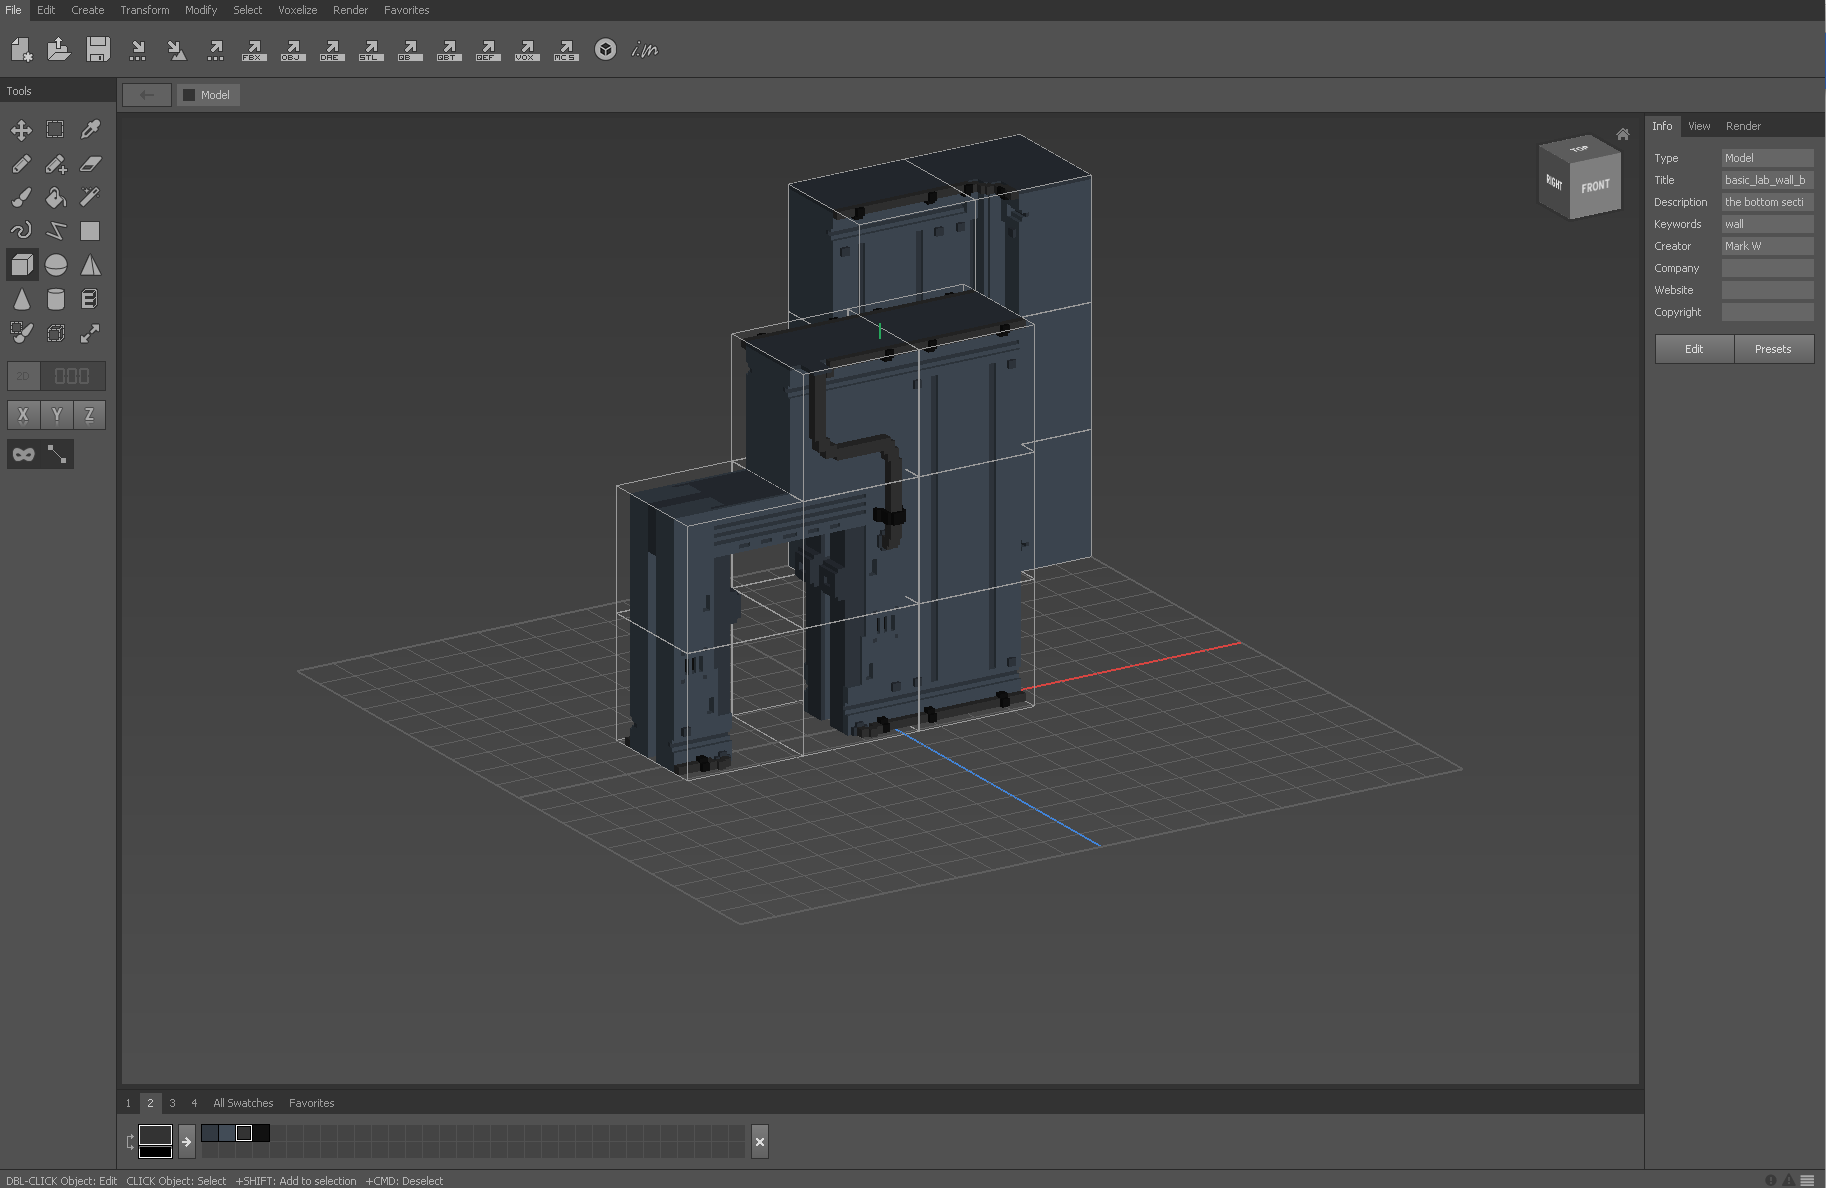This screenshot has height=1188, width=1826.
Task: Toggle Z axis mirroring
Action: 89,415
